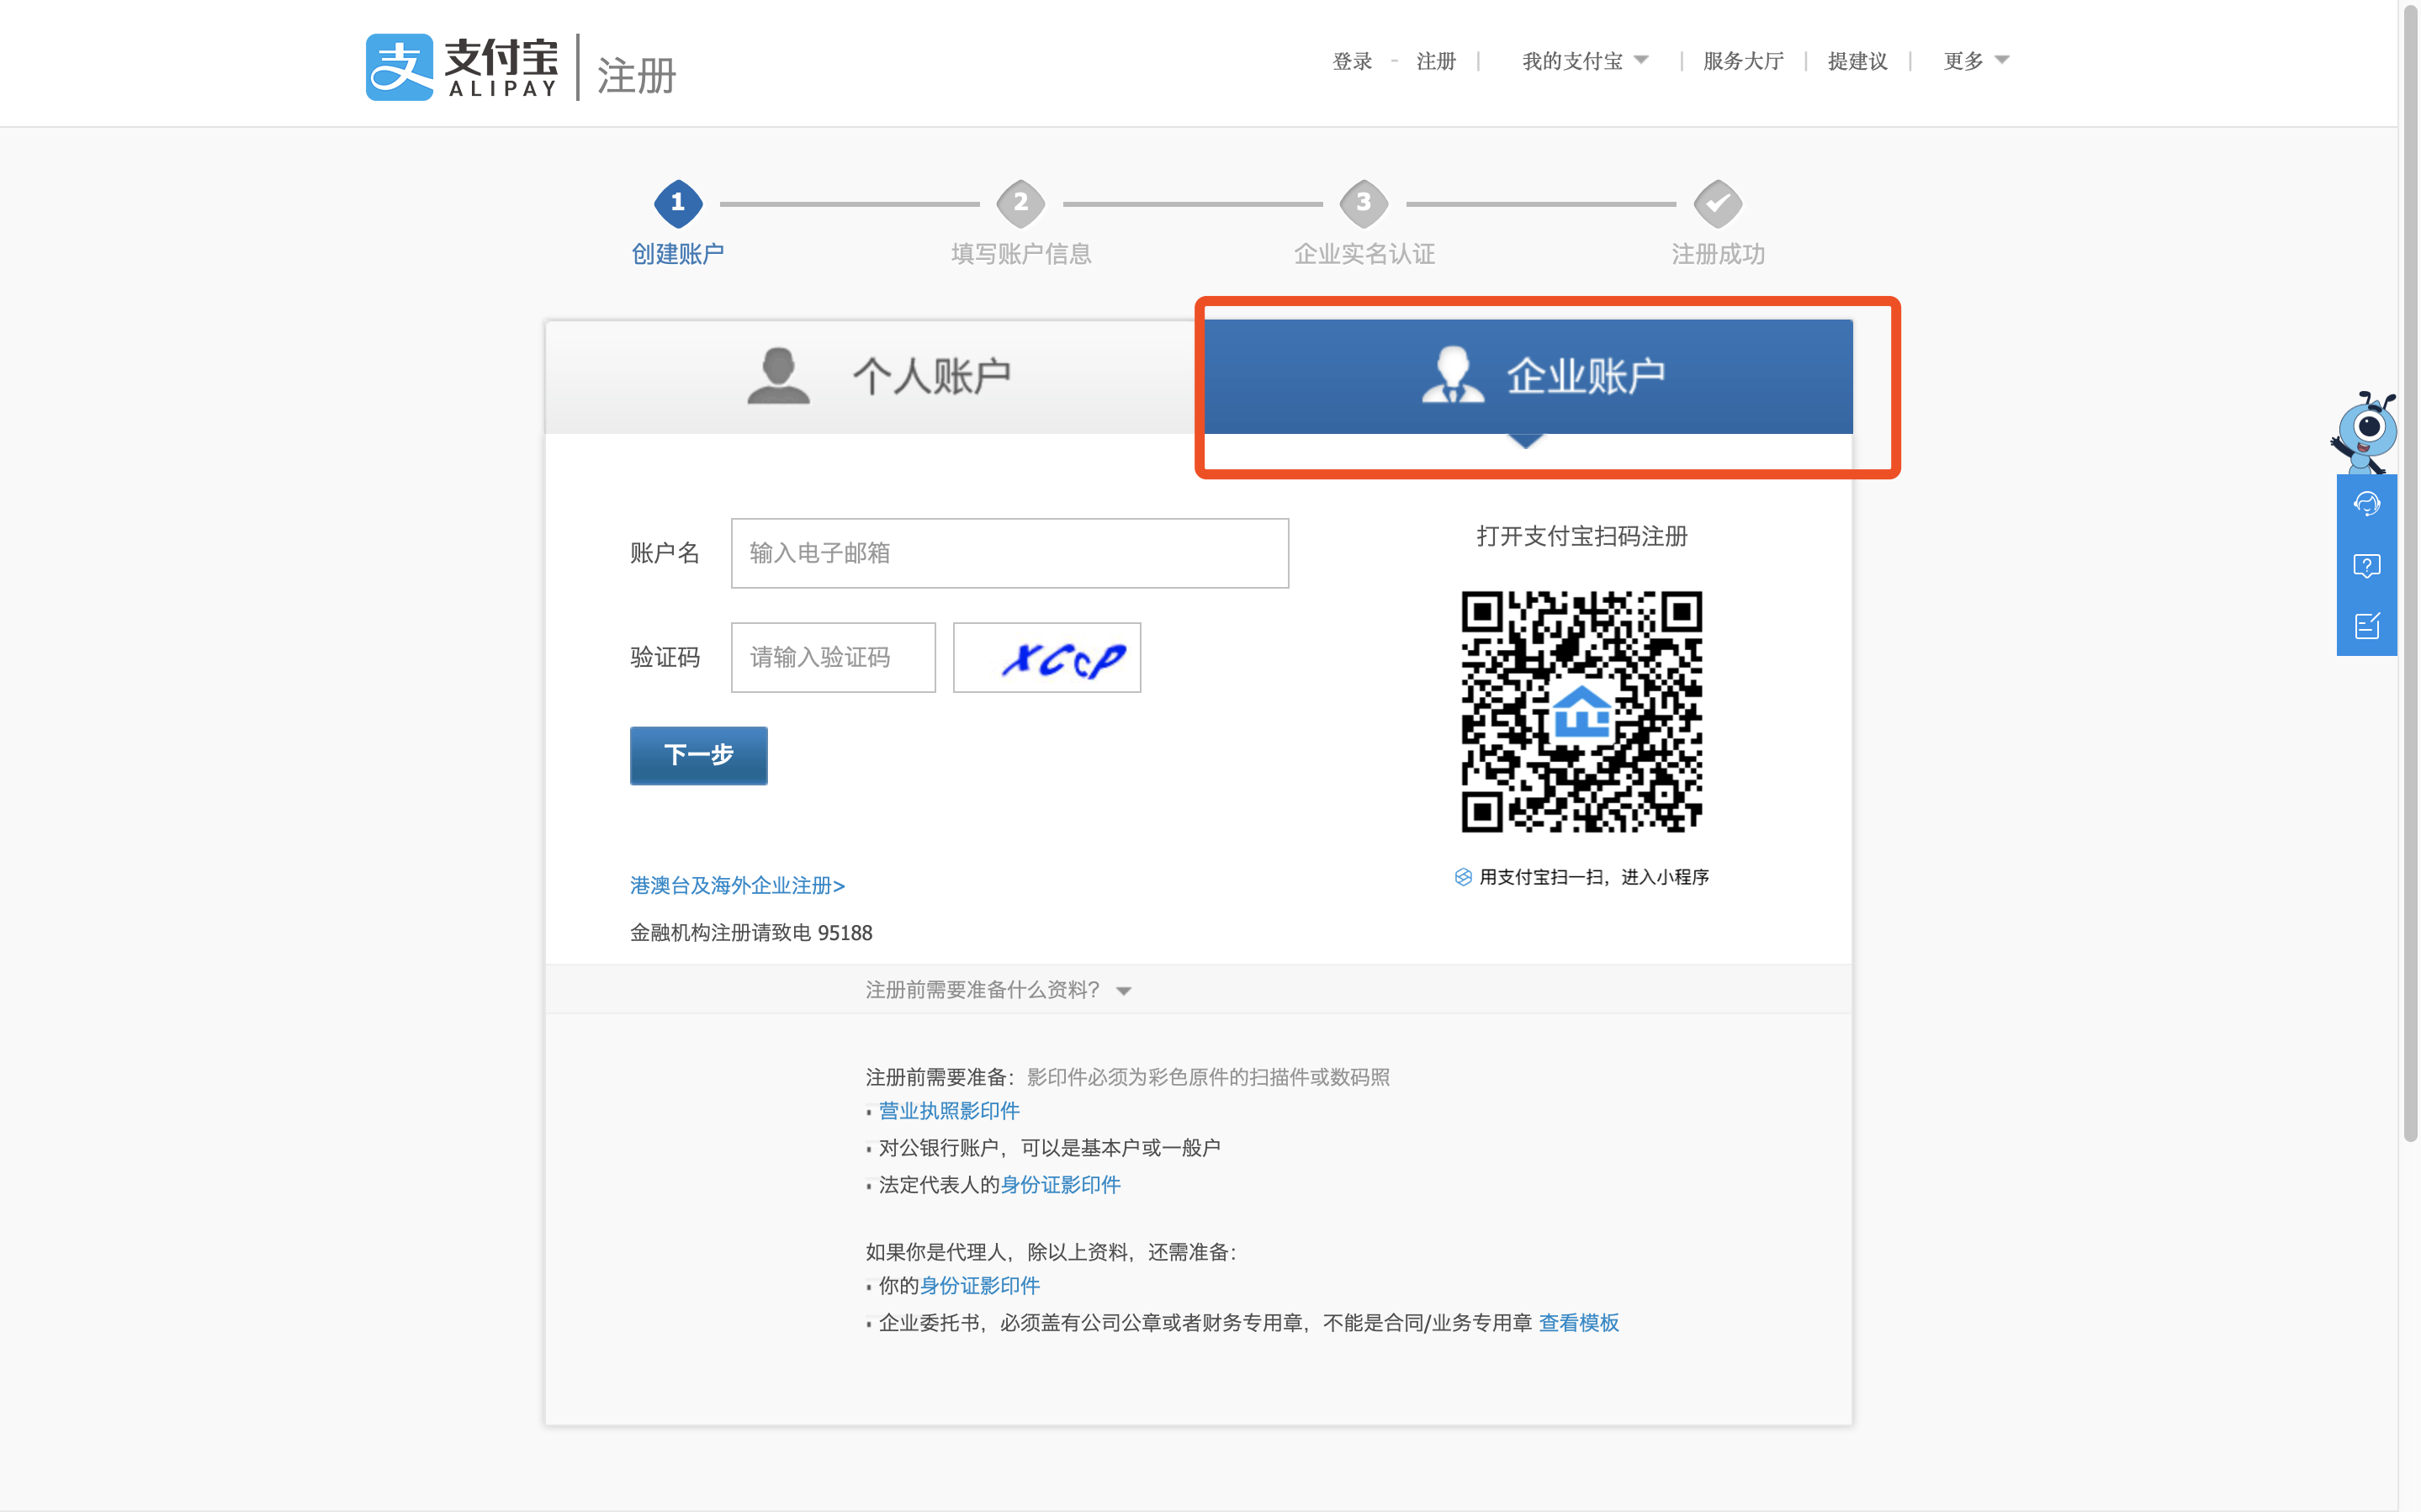Click the customer service headset icon

pyautogui.click(x=2366, y=504)
